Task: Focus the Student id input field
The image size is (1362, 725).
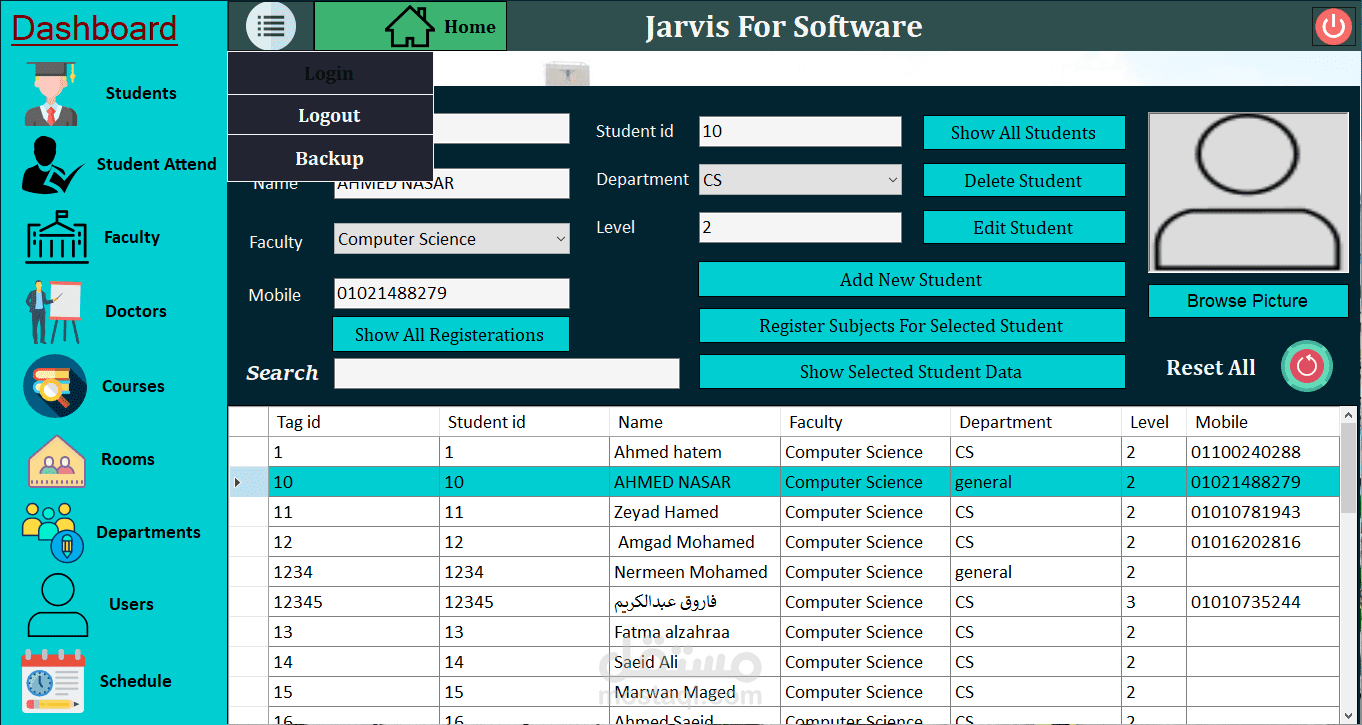Action: [x=800, y=132]
